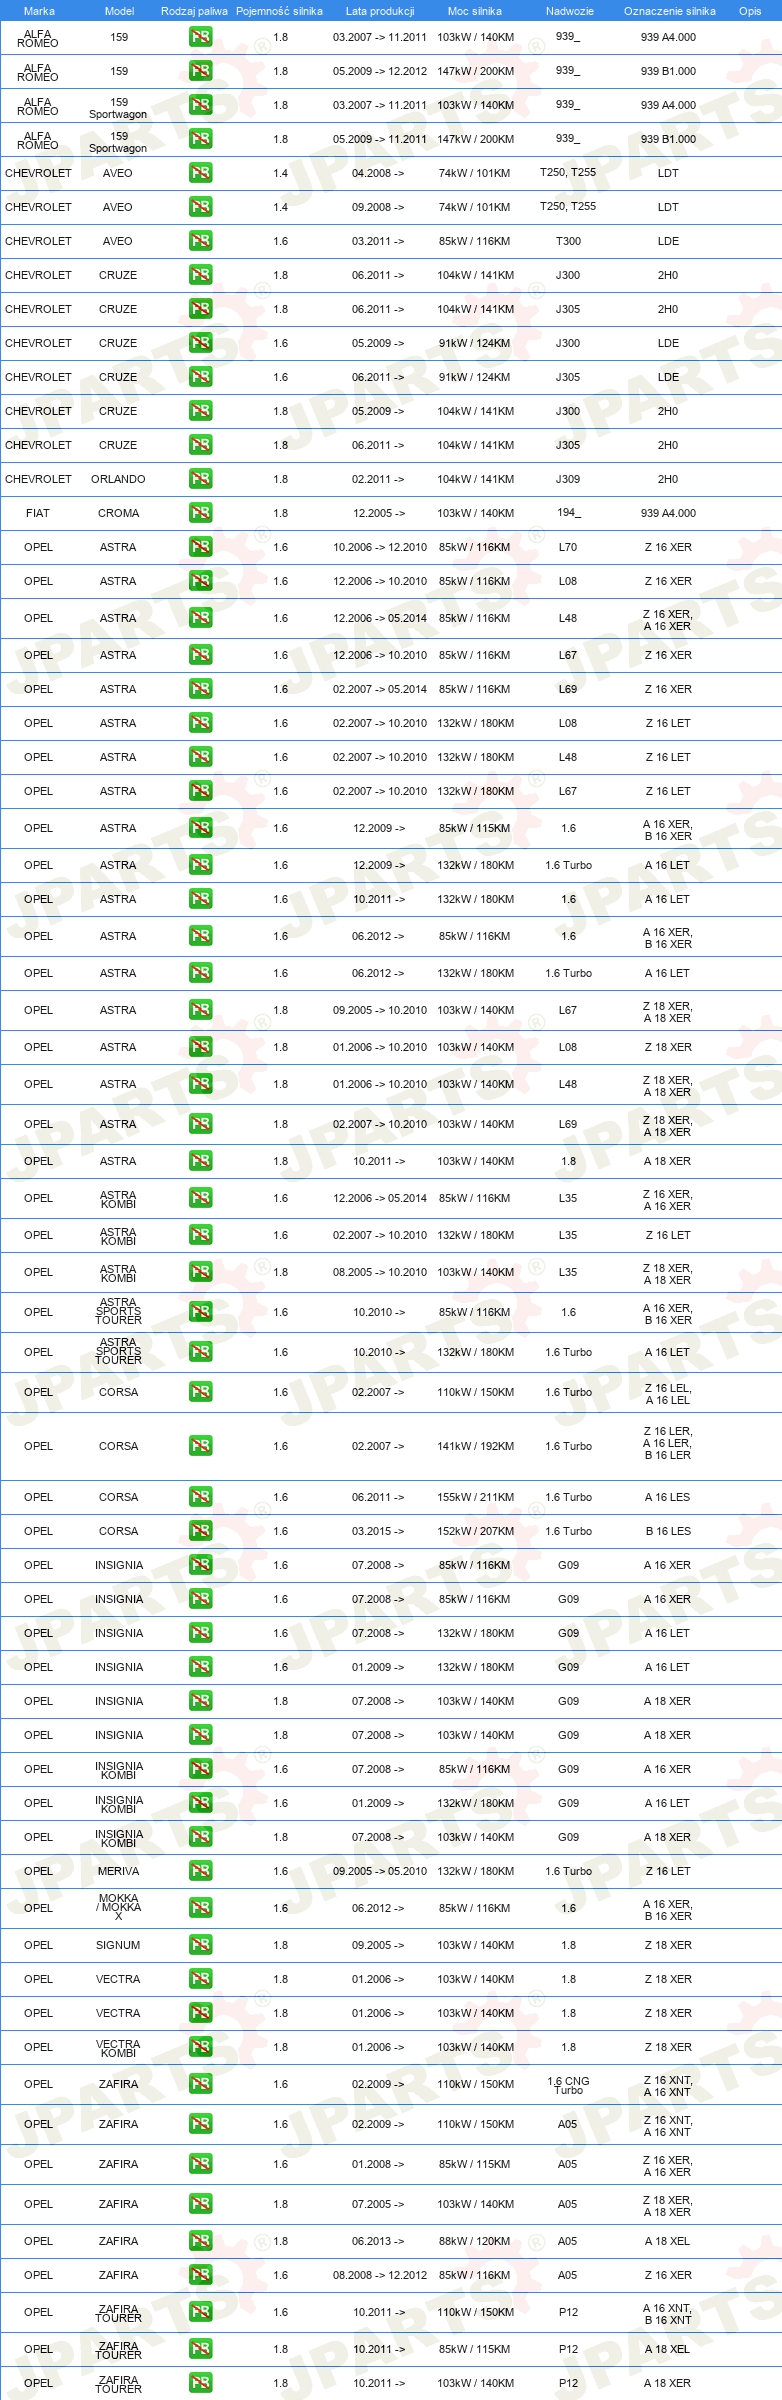Click the Moc silnika column header
Image resolution: width=782 pixels, height=2400 pixels.
475,11
